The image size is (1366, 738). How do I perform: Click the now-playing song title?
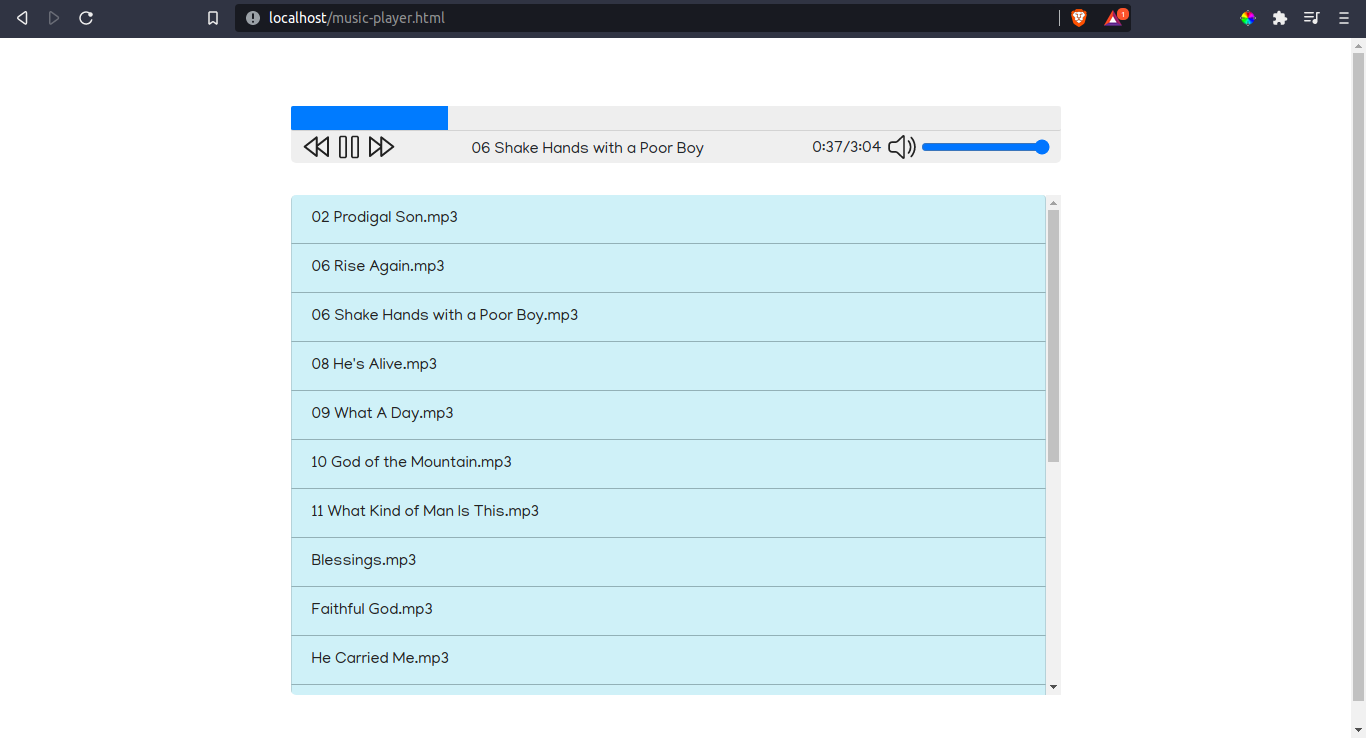click(x=588, y=148)
